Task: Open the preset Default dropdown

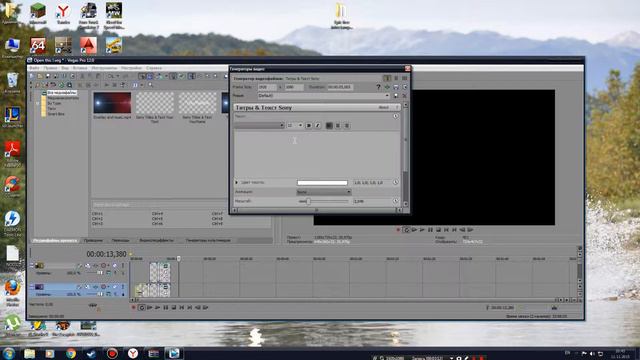Action: tap(323, 96)
